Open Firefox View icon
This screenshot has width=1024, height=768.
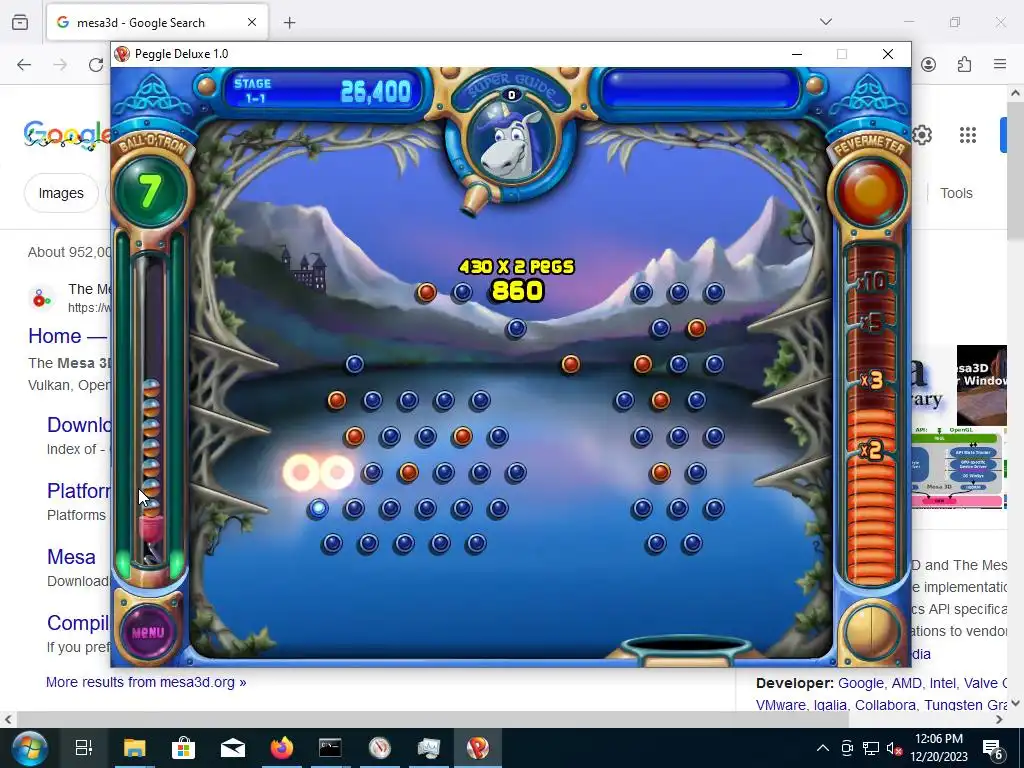coord(20,22)
